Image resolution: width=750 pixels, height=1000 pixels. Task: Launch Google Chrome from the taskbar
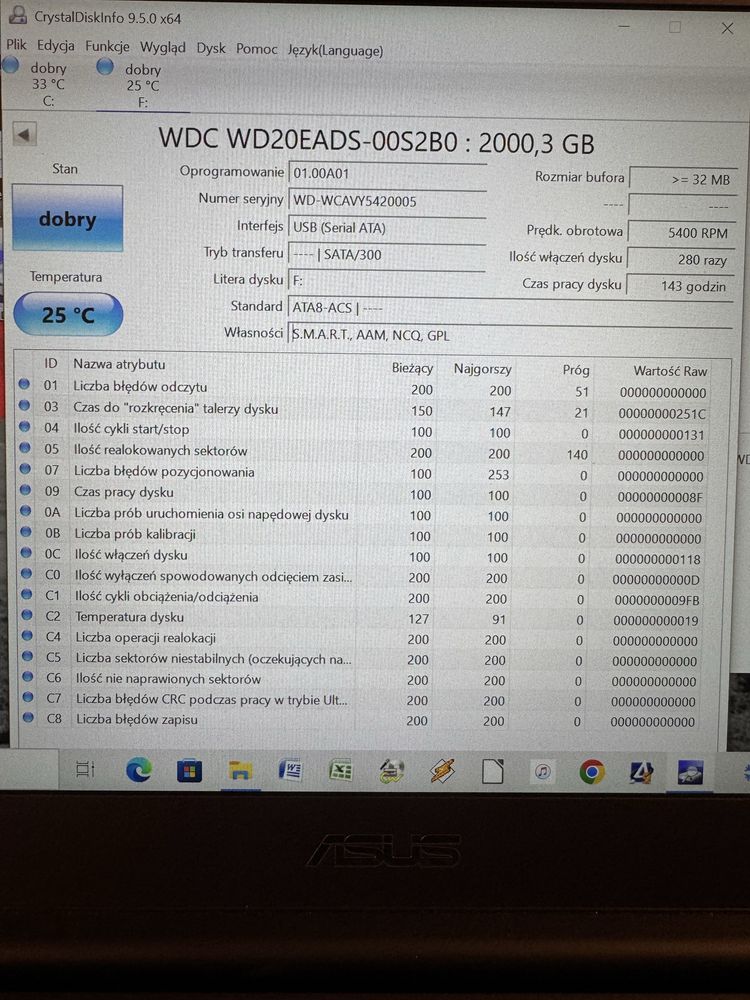pyautogui.click(x=592, y=772)
